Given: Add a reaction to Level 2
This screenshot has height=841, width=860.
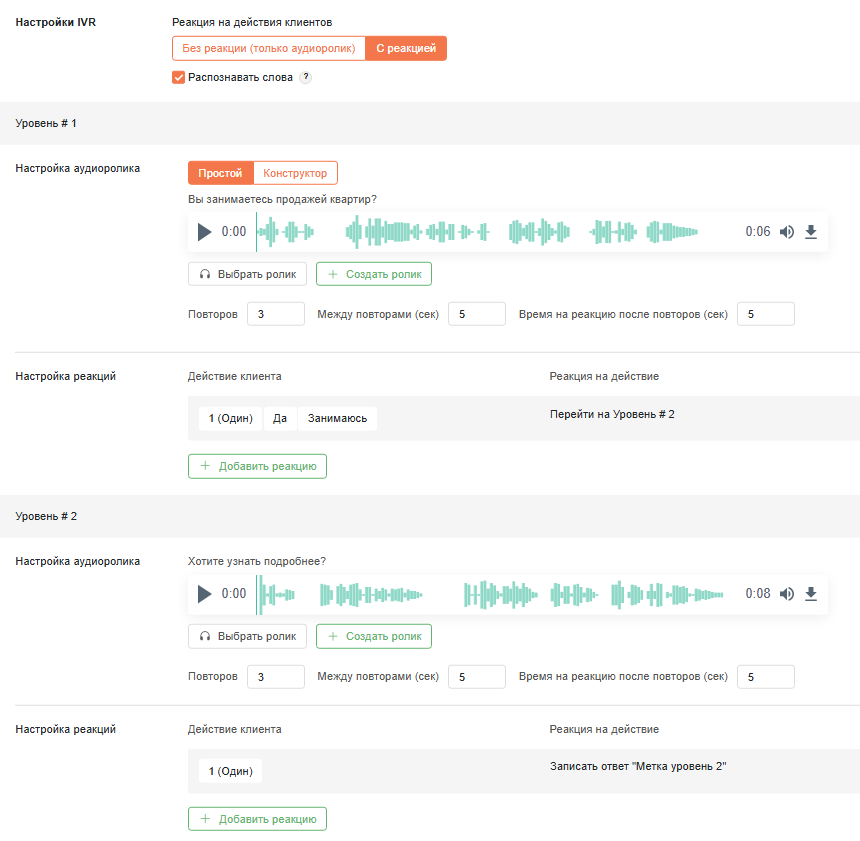Looking at the screenshot, I should (257, 819).
